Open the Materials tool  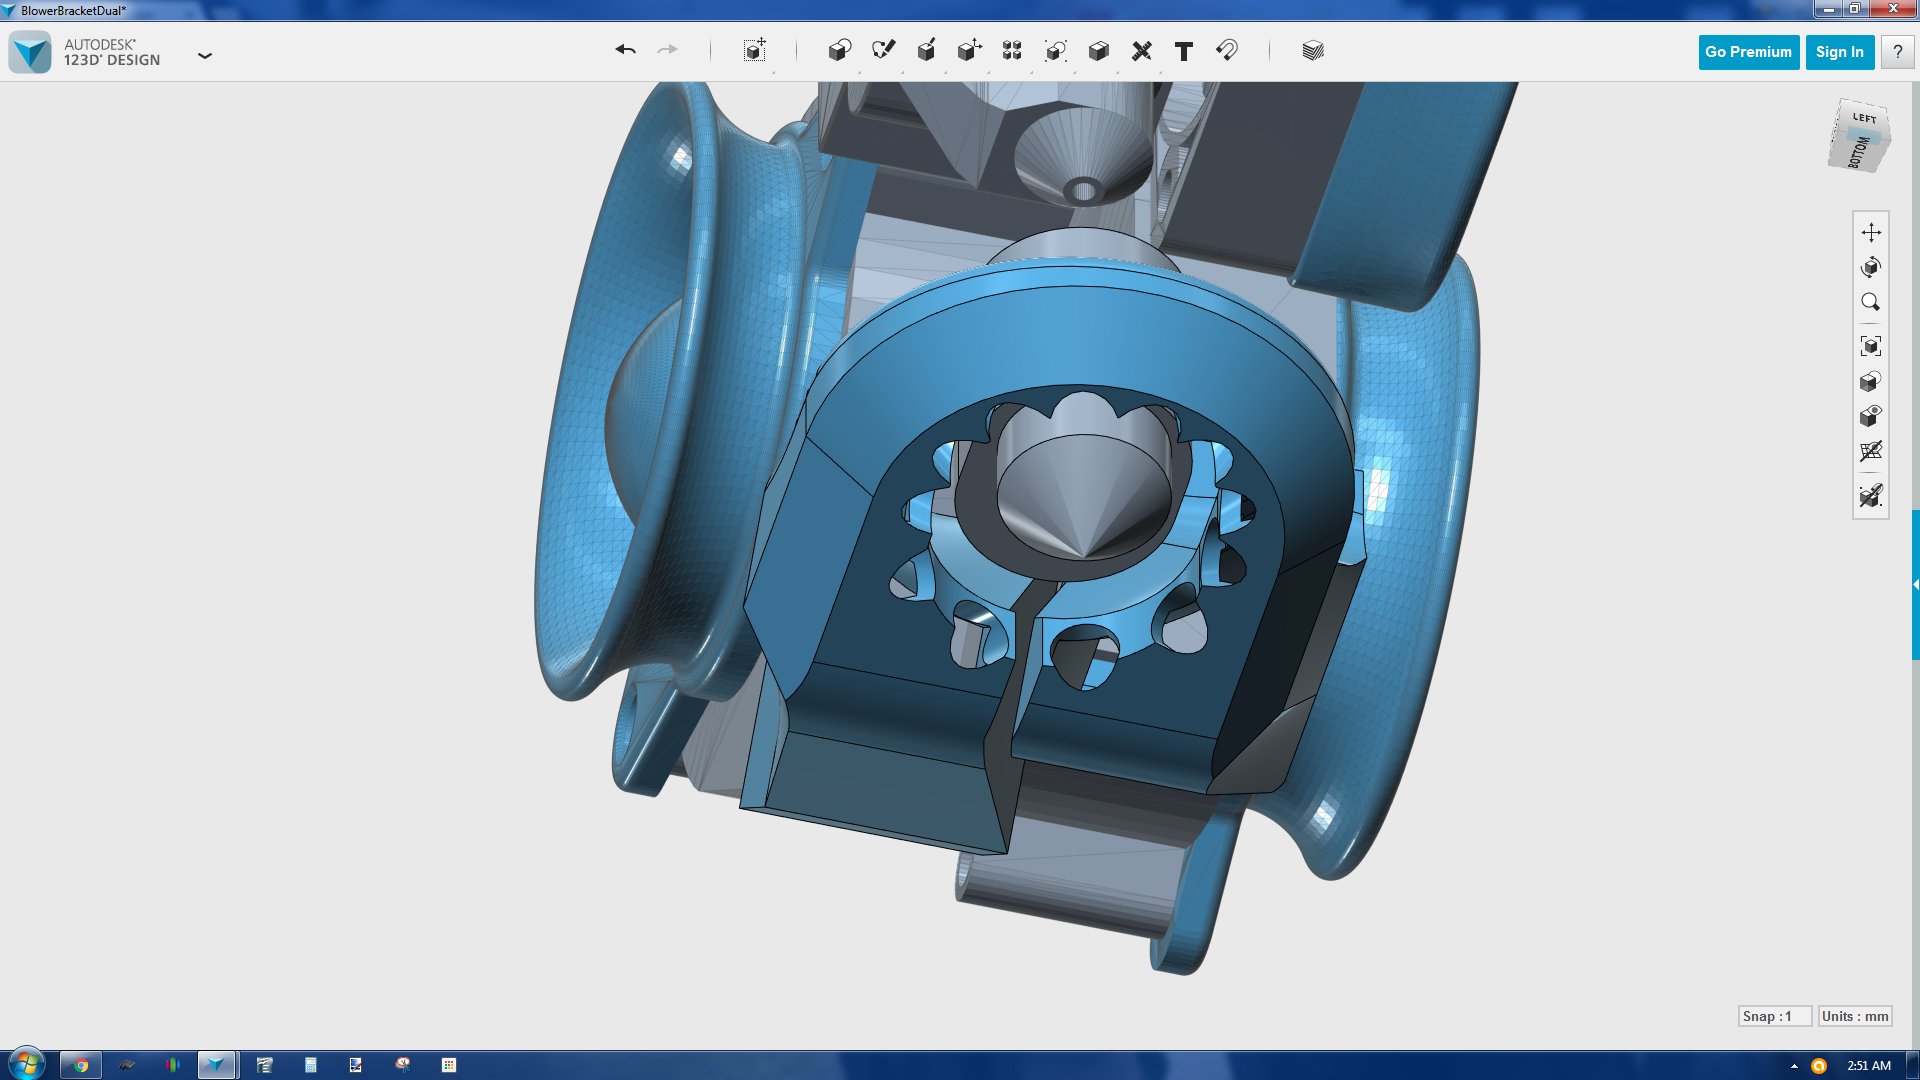point(1313,50)
